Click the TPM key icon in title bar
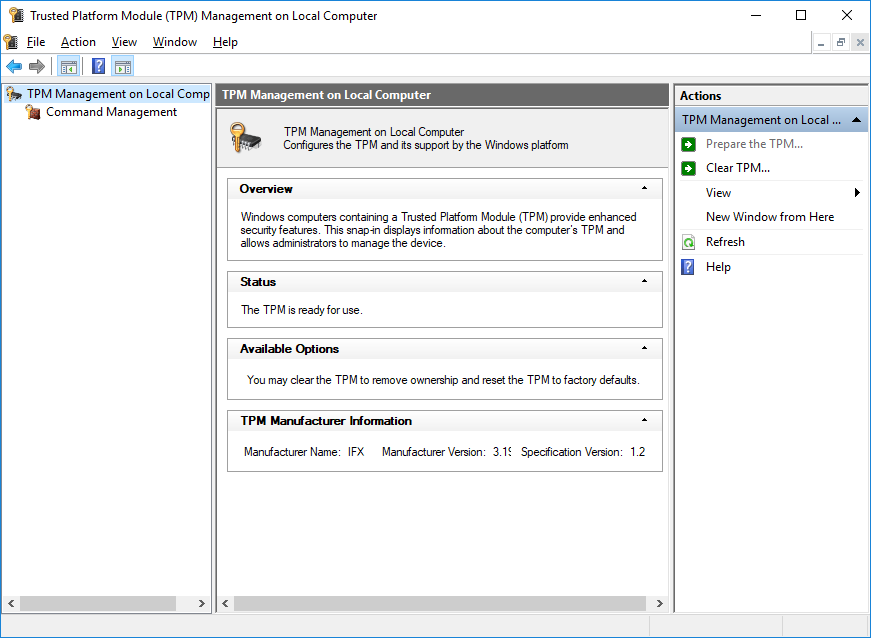The height and width of the screenshot is (638, 871). [16, 15]
